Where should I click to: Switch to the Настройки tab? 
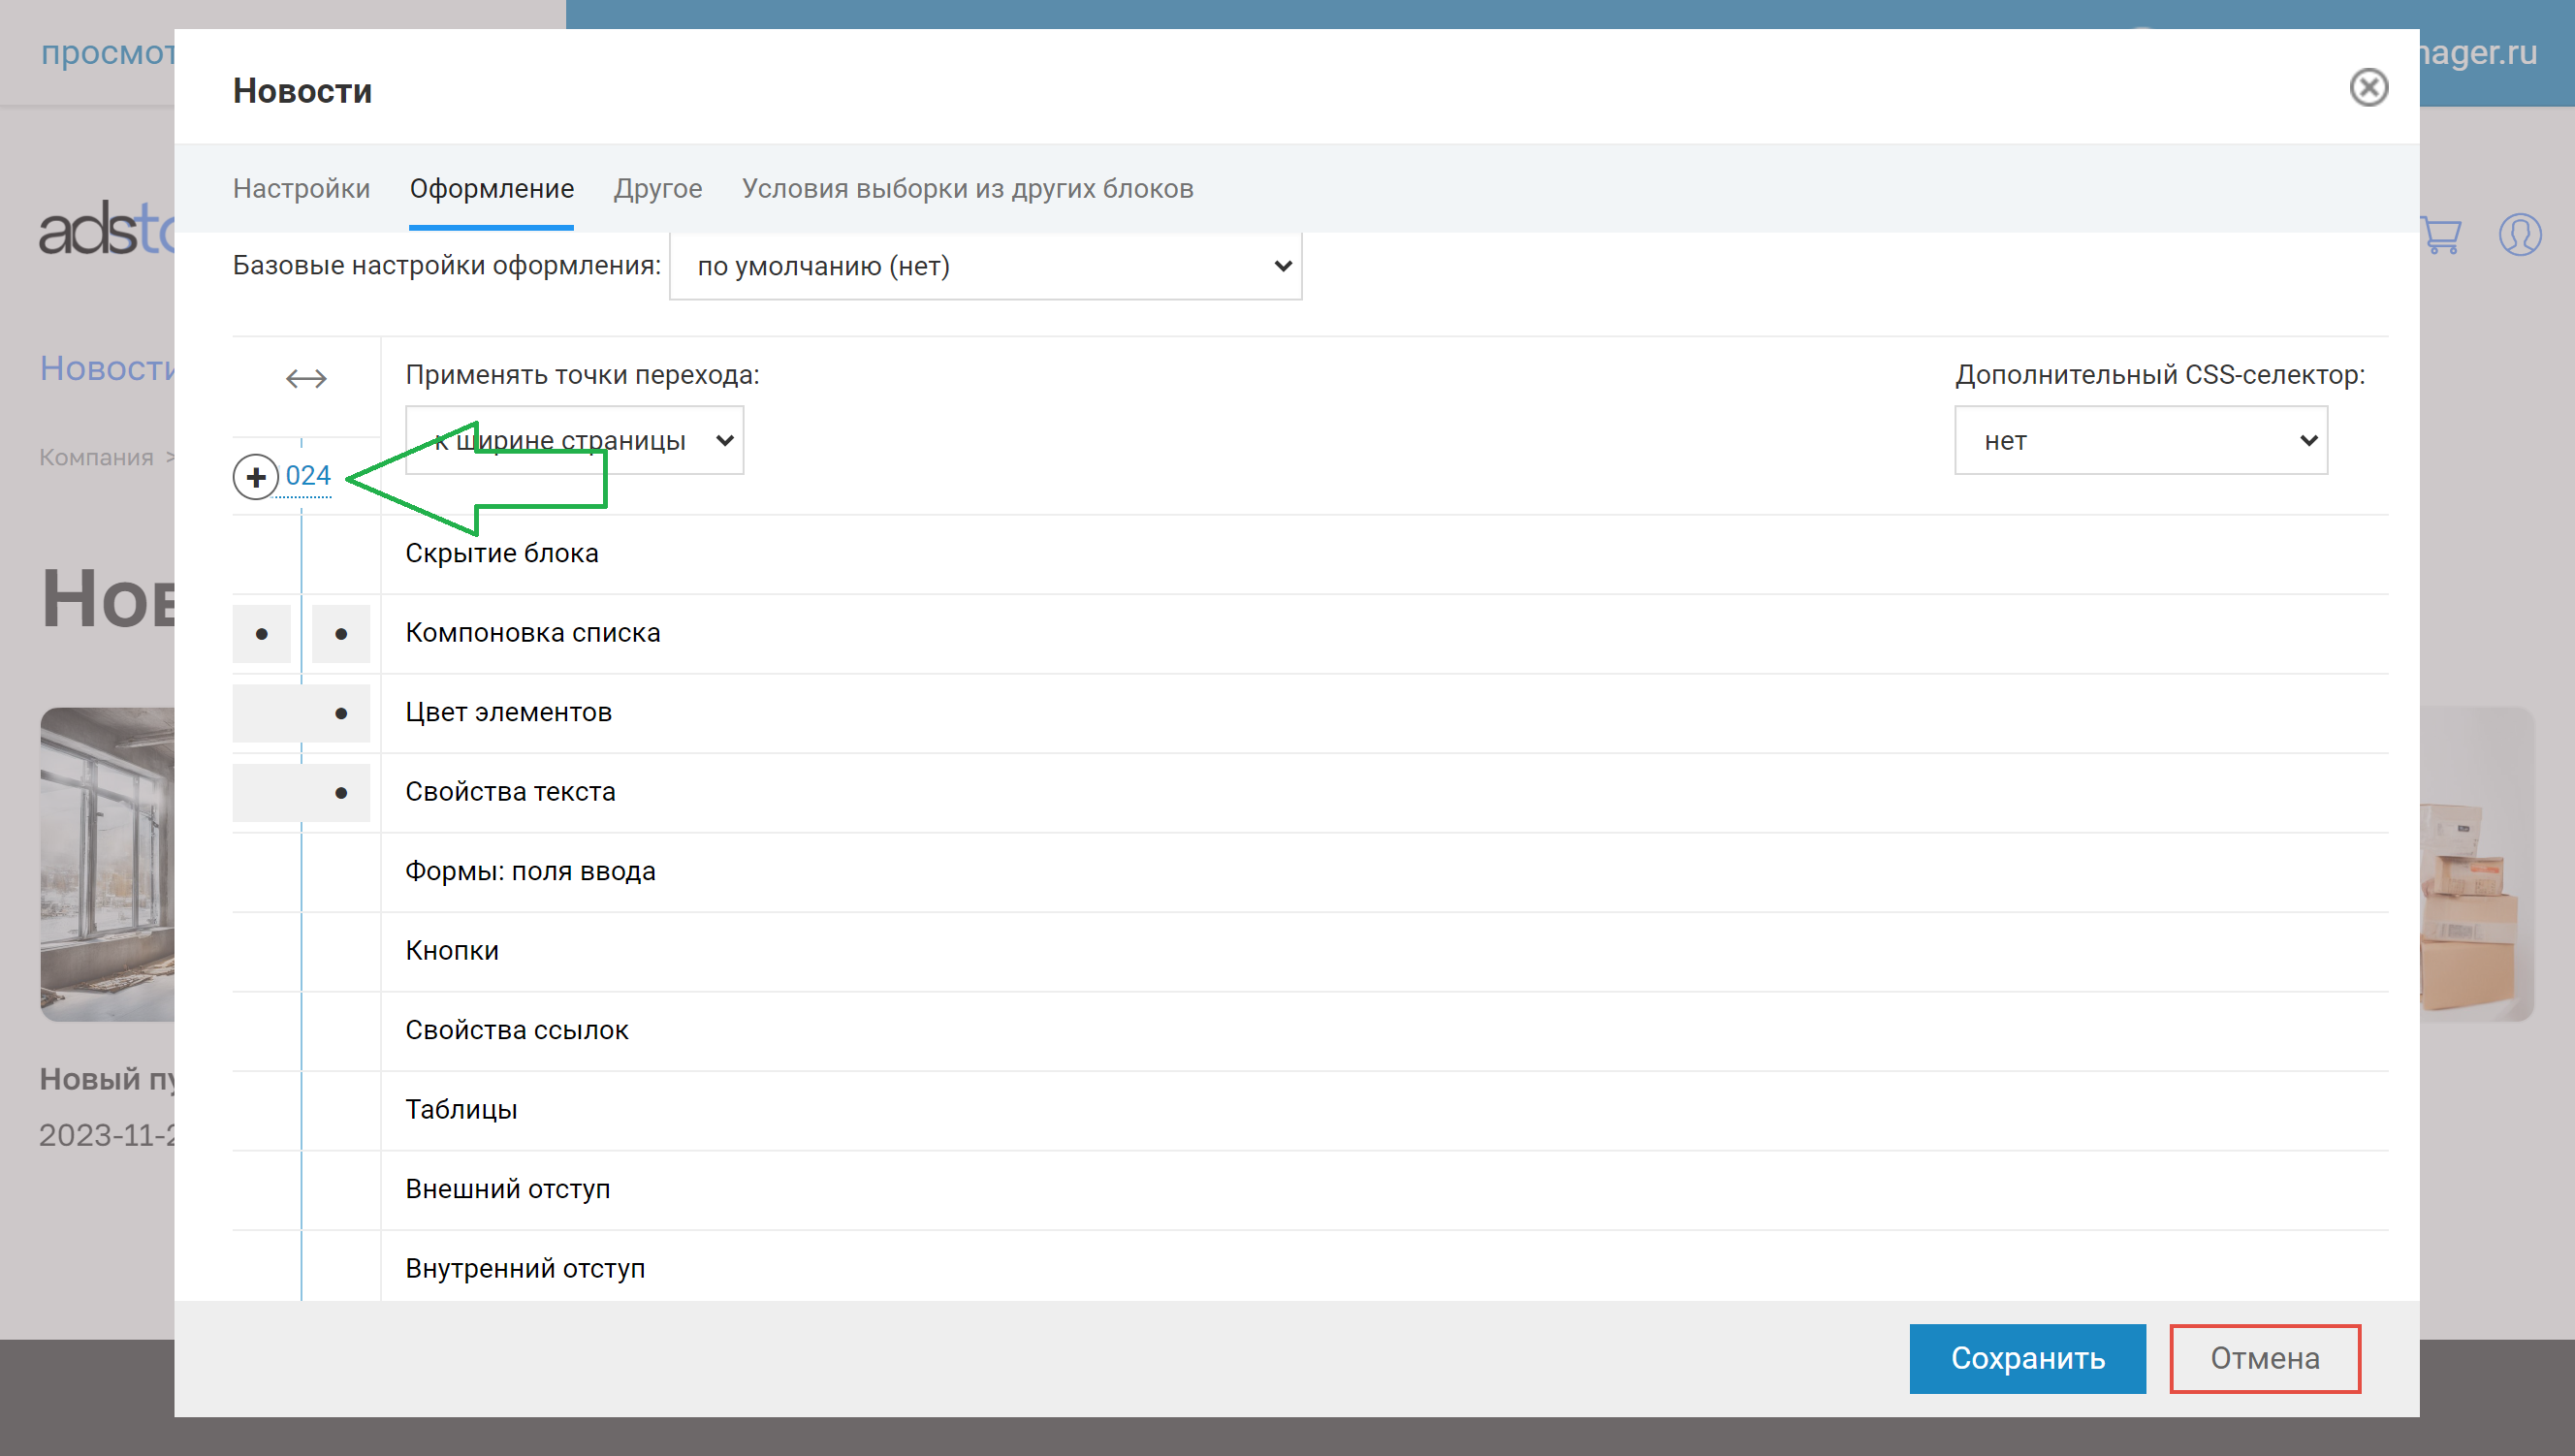(x=301, y=189)
